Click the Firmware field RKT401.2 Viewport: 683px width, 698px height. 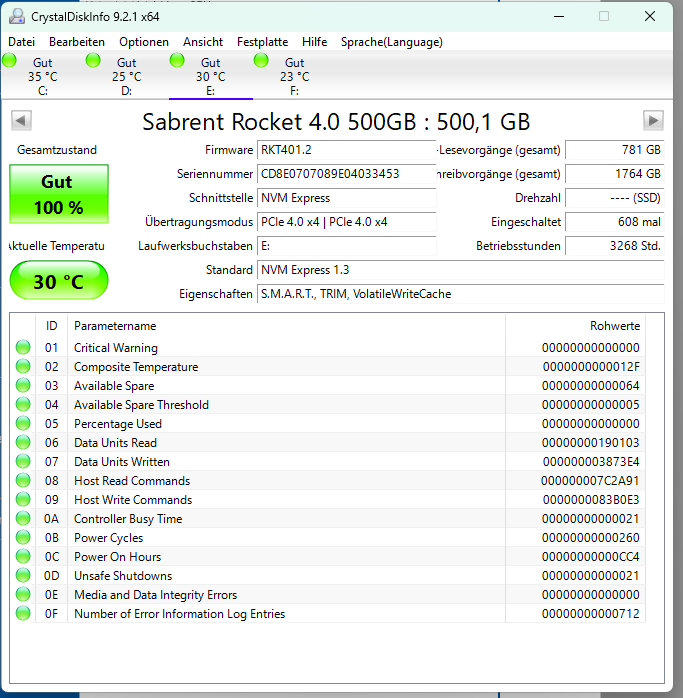pyautogui.click(x=346, y=150)
